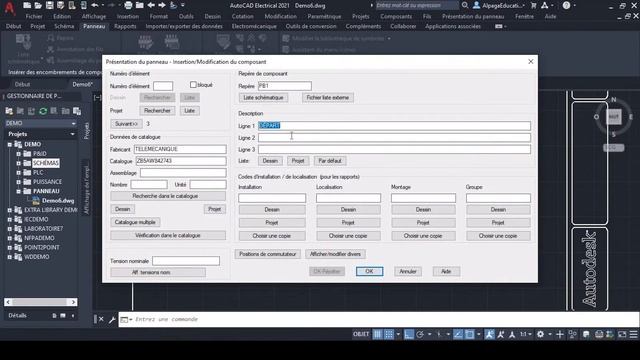Click the customization hamburger icon in the status bar
This screenshot has width=640, height=360.
pos(633,334)
